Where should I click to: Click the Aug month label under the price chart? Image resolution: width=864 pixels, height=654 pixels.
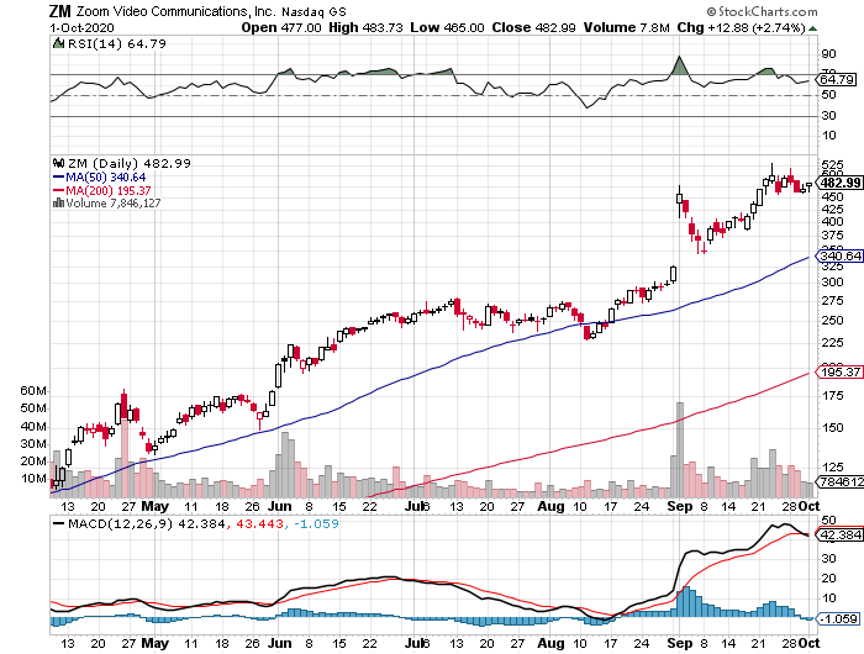coord(551,506)
